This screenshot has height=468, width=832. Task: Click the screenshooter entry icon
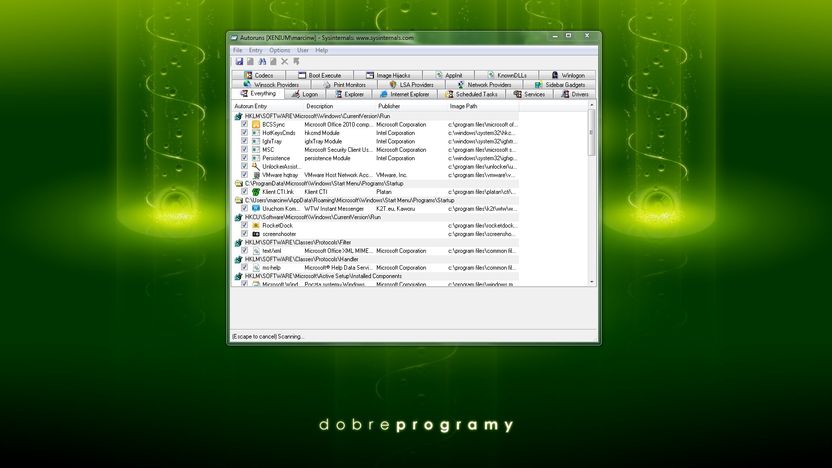pyautogui.click(x=256, y=234)
